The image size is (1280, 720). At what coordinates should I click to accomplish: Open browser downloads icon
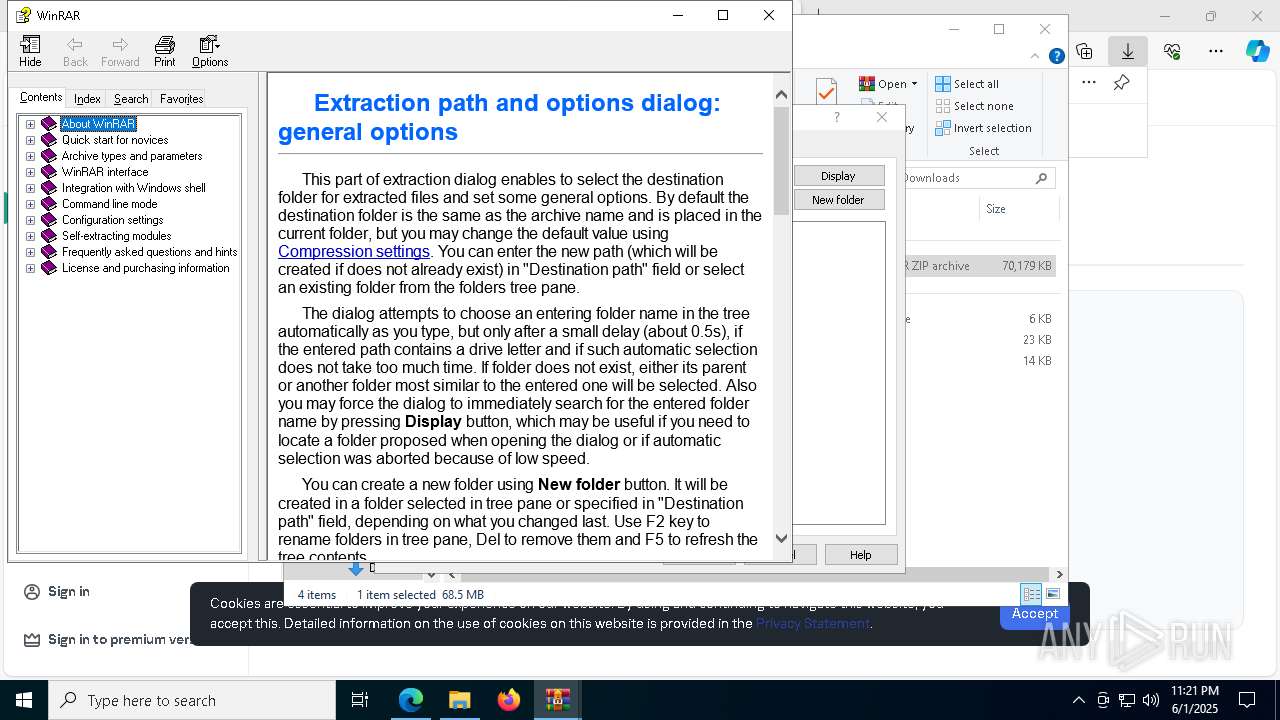1128,51
